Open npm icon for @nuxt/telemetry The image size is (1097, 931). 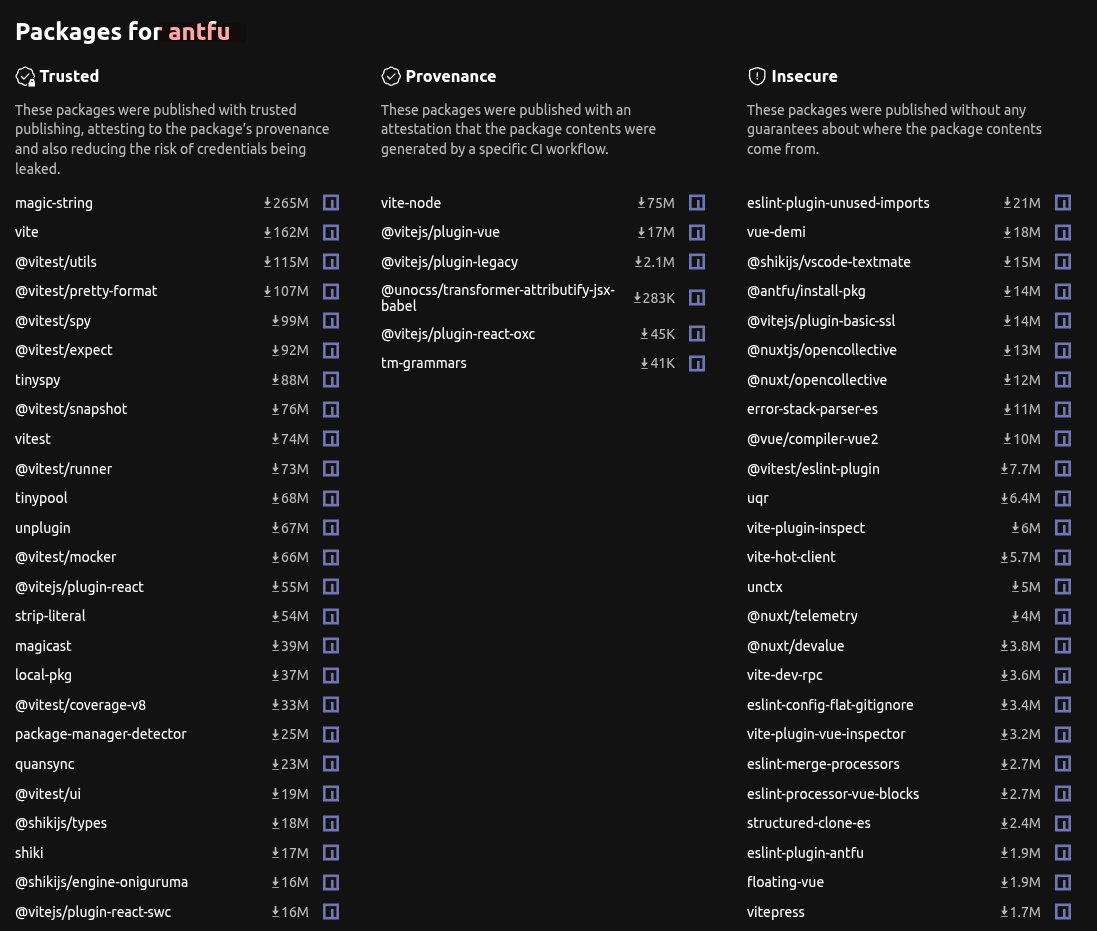point(1063,616)
